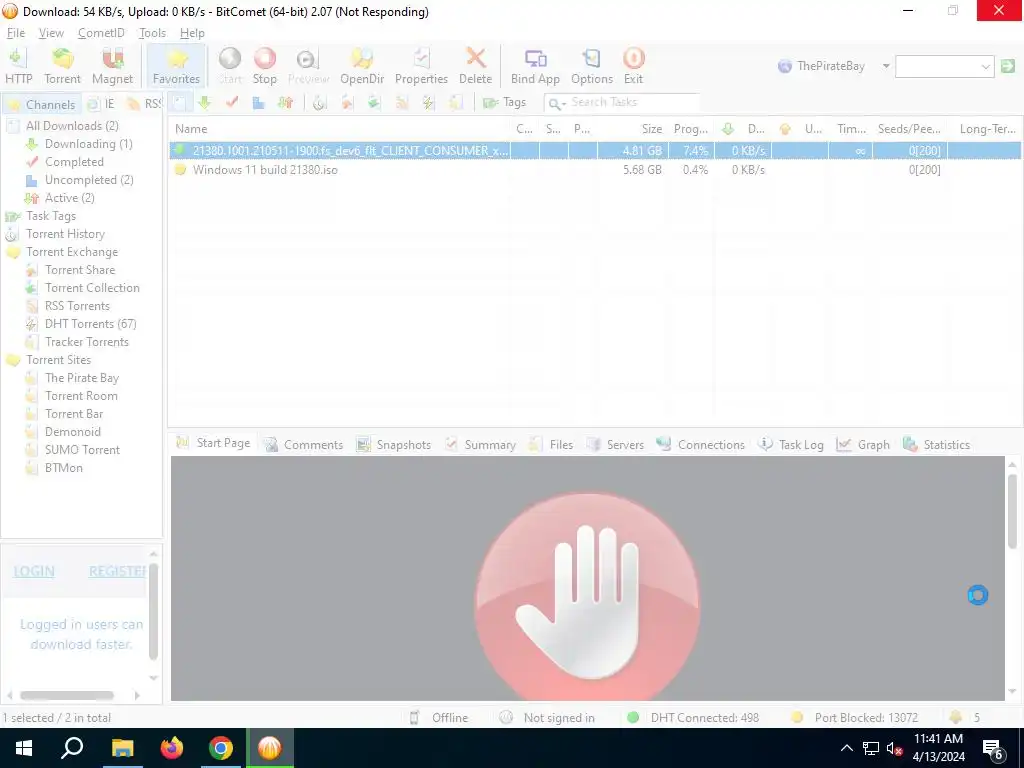Open the File menu

(16, 33)
